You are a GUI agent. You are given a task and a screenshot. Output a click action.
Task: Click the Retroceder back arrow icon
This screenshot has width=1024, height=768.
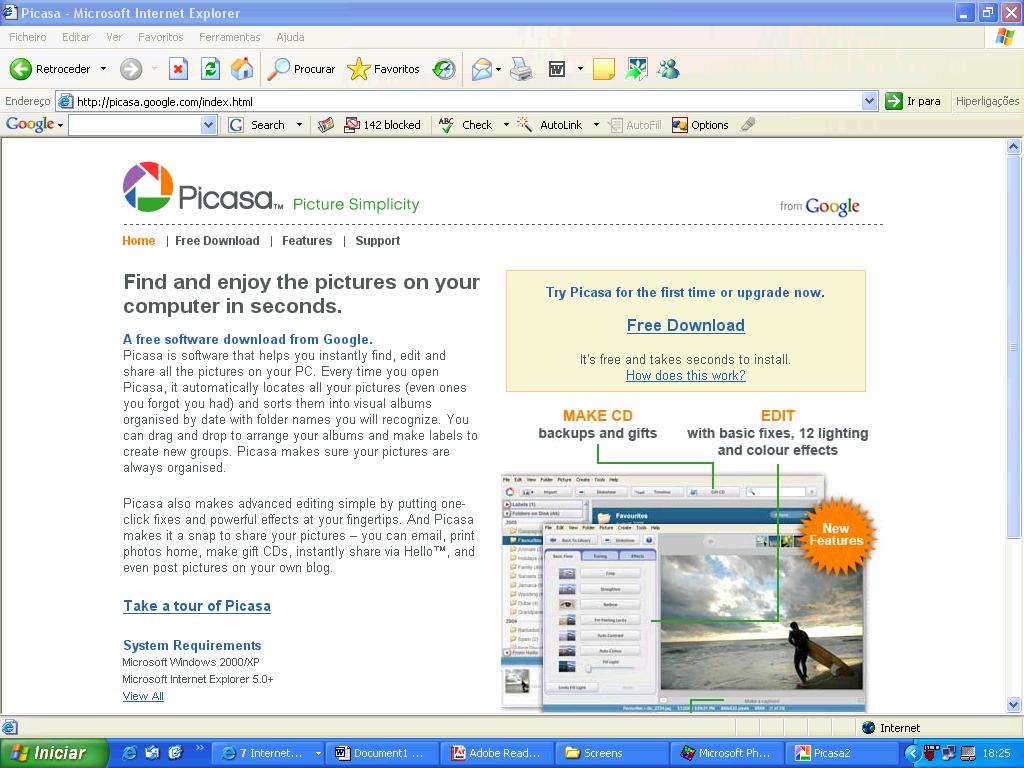click(20, 69)
